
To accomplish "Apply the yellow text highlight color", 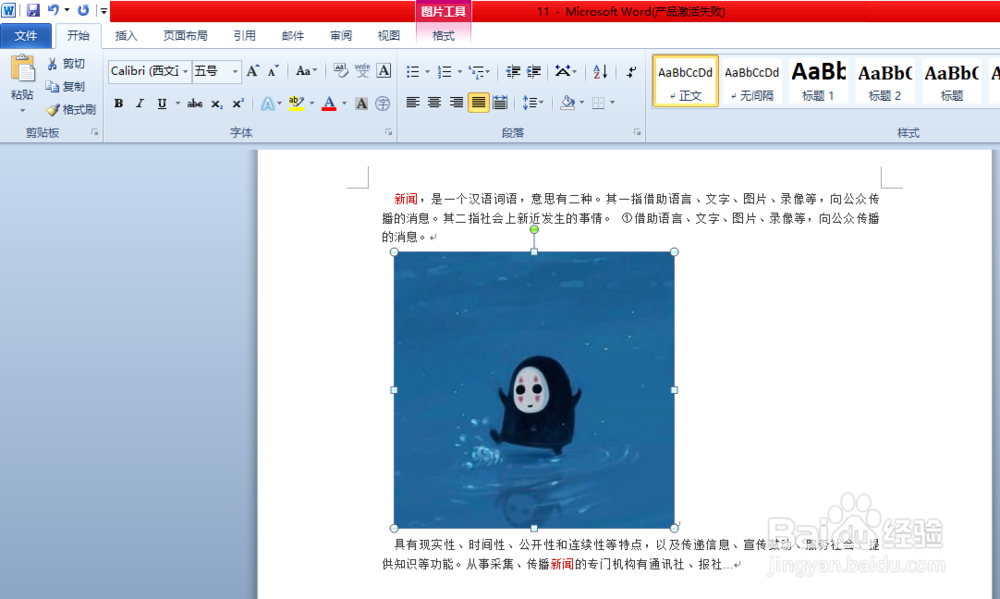I will point(296,103).
